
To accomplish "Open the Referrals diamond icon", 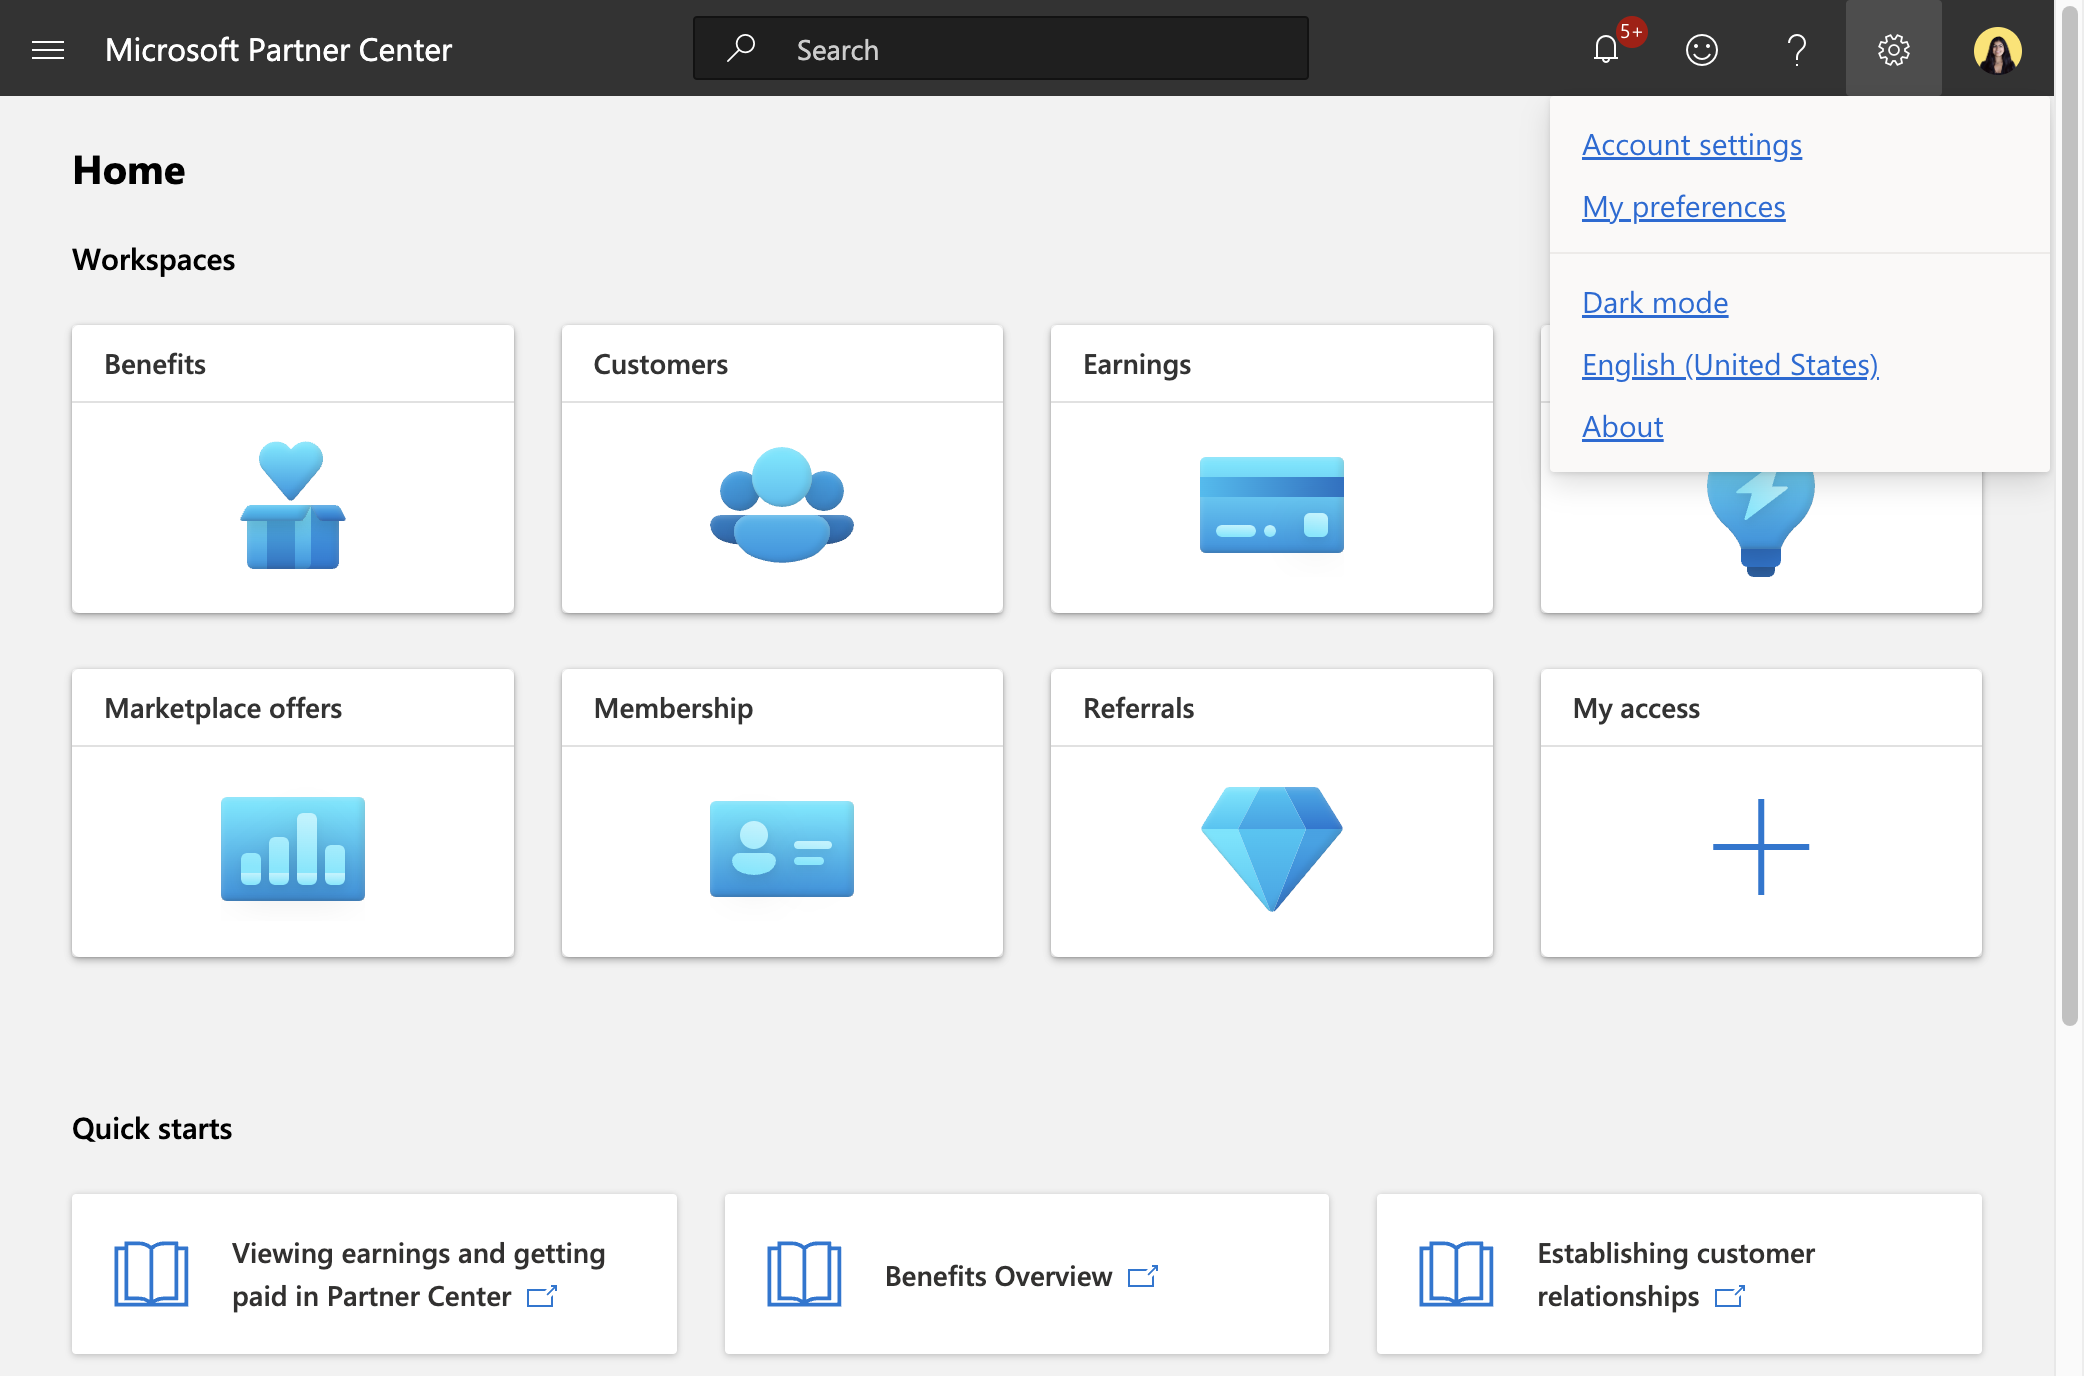I will tap(1272, 849).
